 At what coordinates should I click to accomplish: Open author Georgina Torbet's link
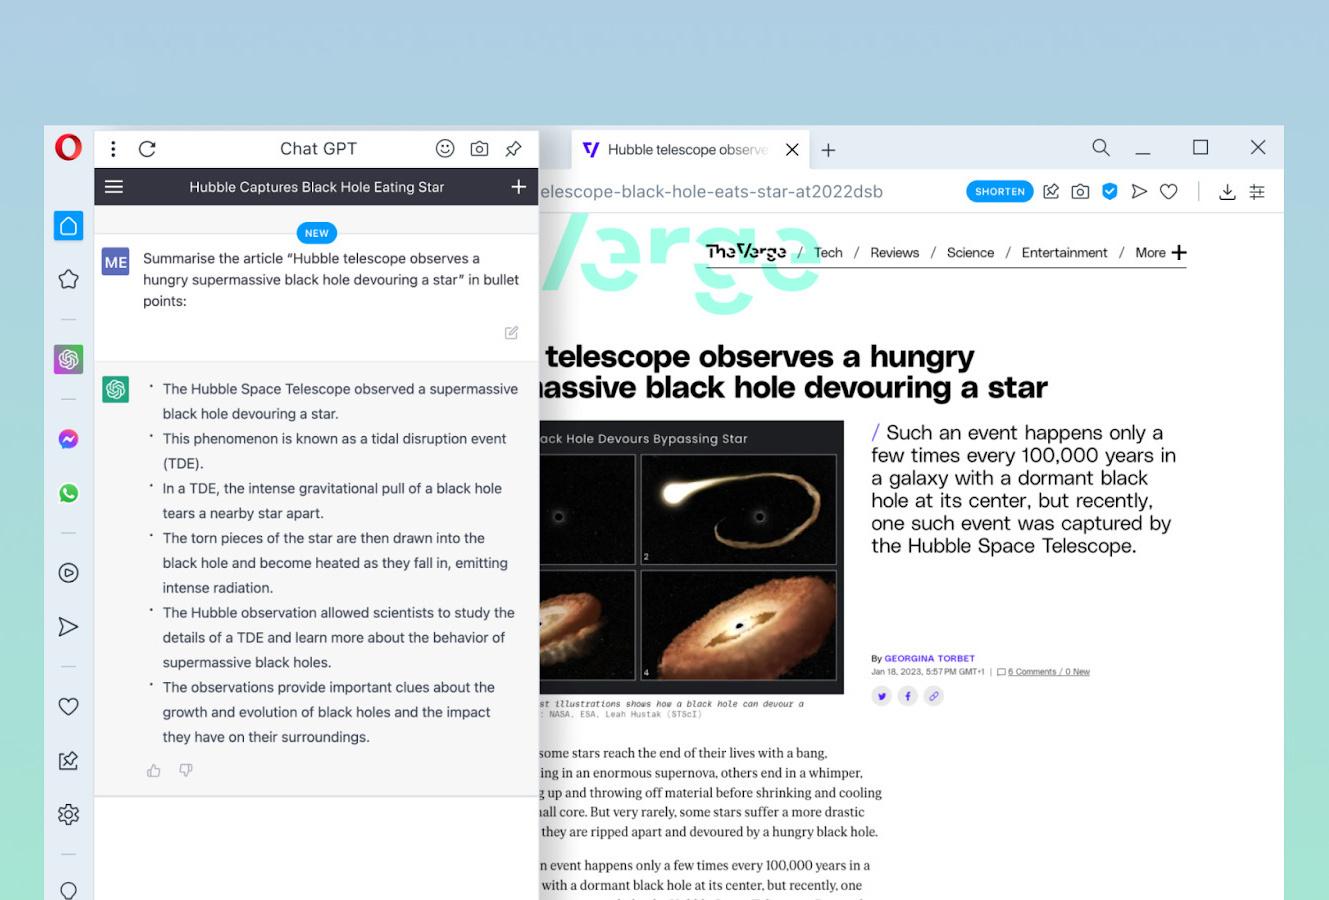(929, 658)
